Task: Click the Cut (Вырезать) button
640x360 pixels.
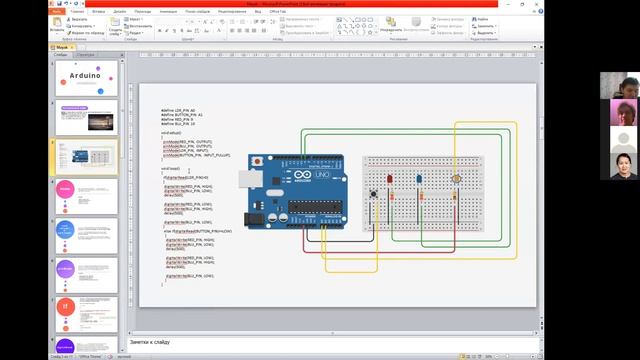Action: [x=77, y=19]
